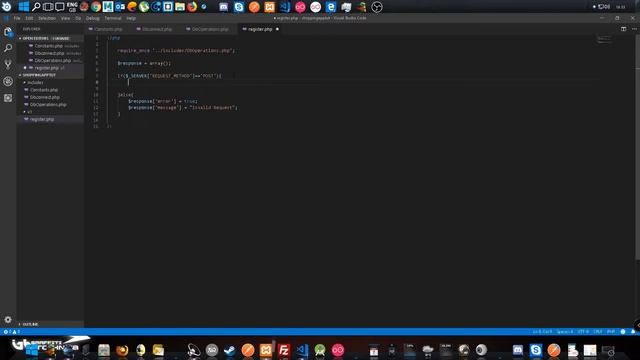This screenshot has width=640, height=360.
Task: Open the View menu
Action: [x=65, y=18]
